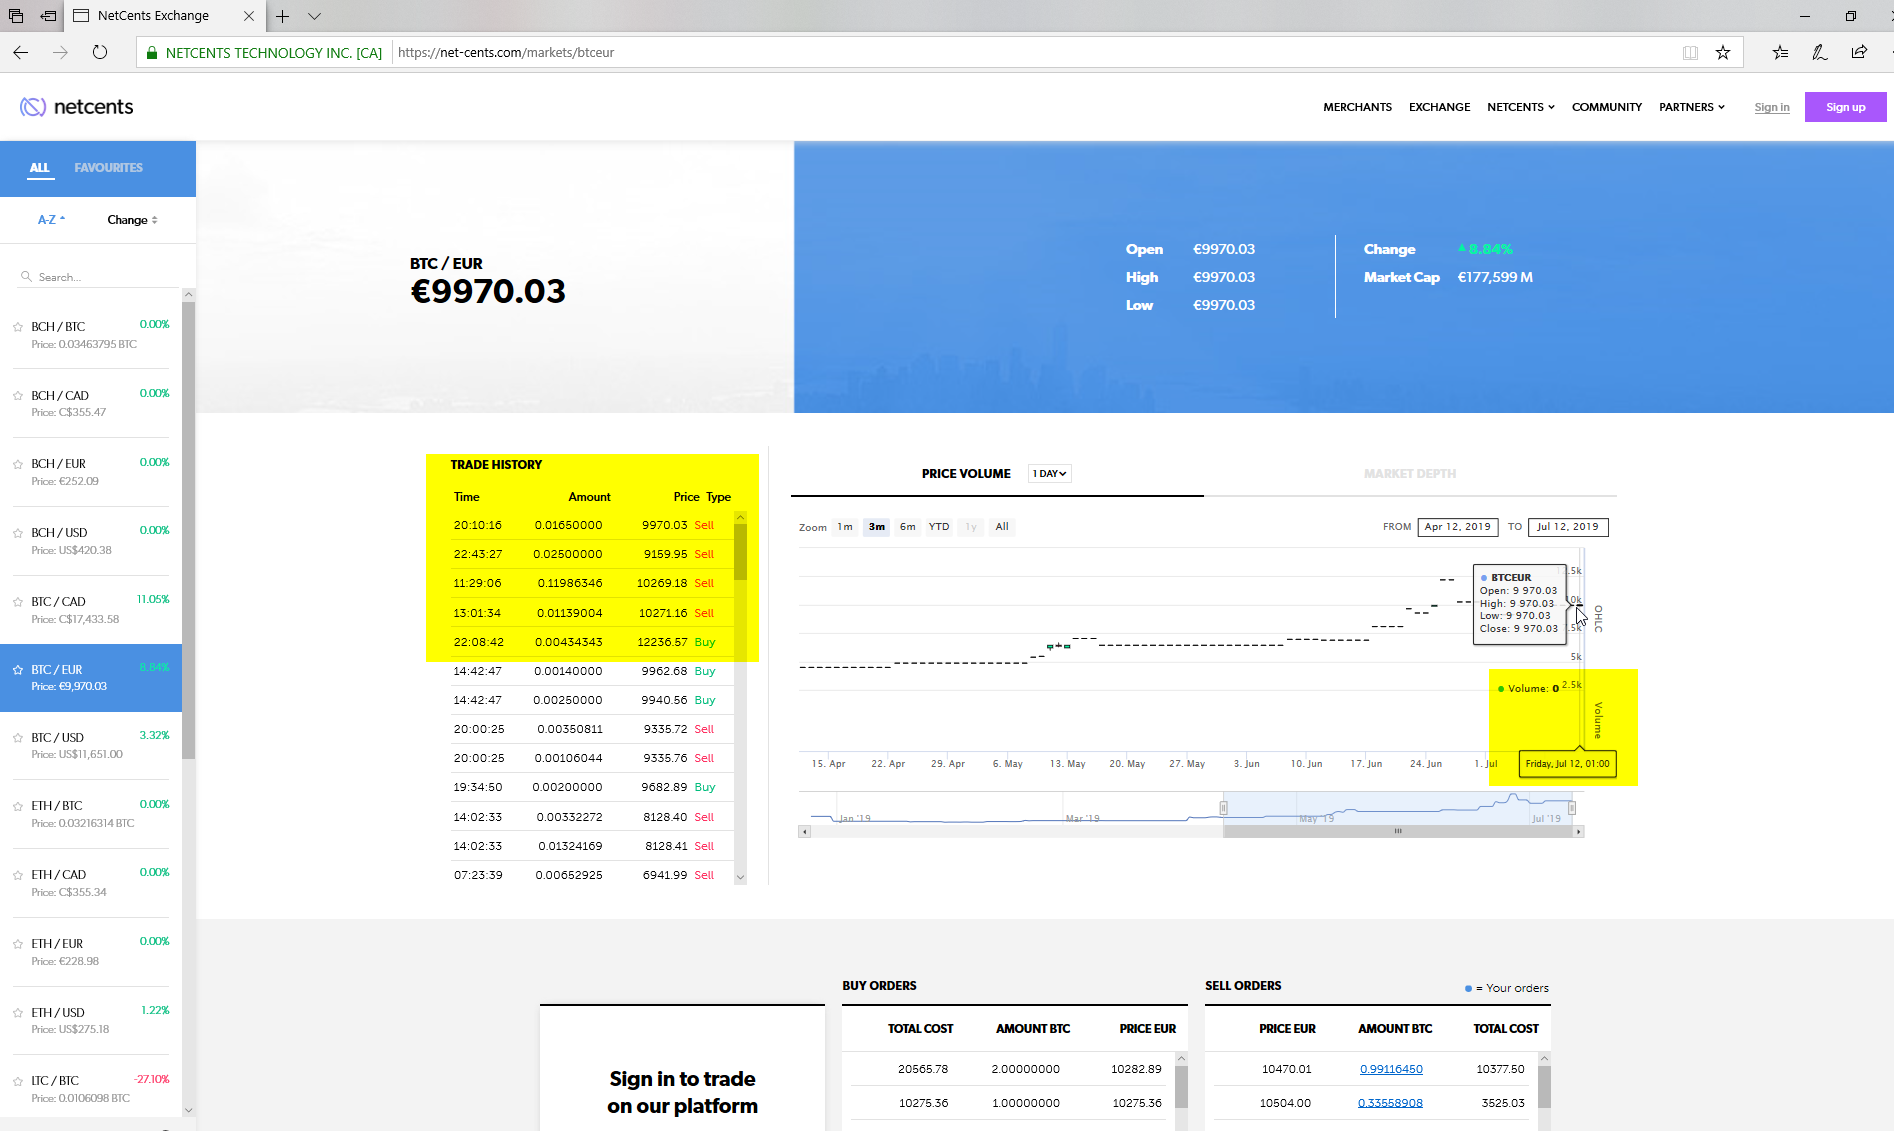This screenshot has height=1131, width=1894.
Task: Open the 0.99116450 sell order link
Action: point(1391,1068)
